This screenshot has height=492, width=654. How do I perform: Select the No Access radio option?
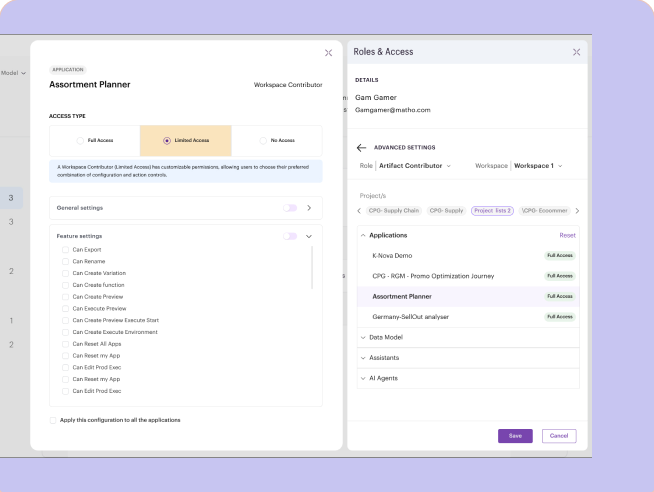(x=263, y=141)
